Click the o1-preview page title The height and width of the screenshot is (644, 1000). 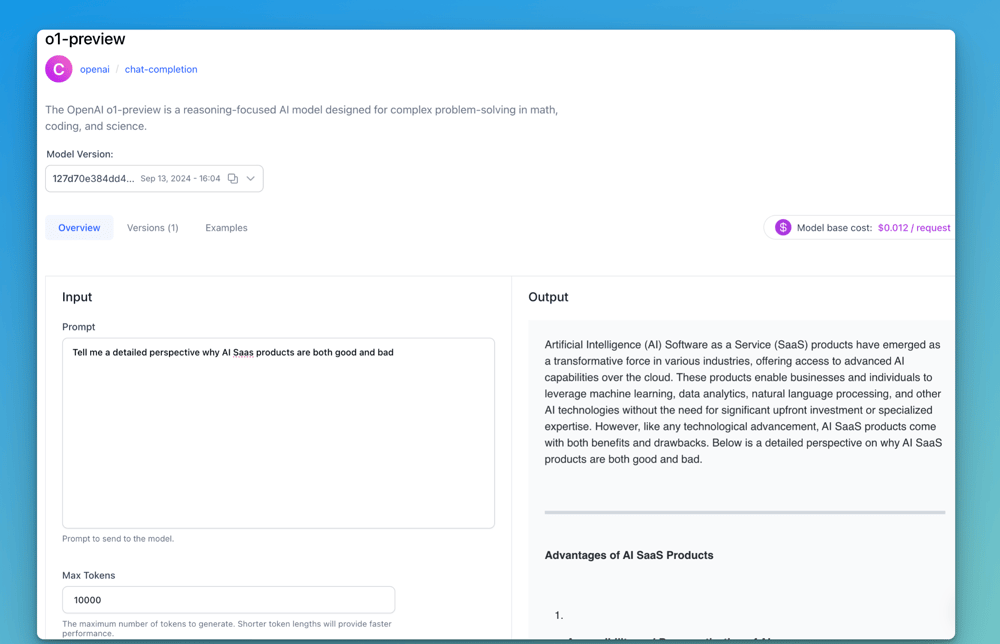85,40
